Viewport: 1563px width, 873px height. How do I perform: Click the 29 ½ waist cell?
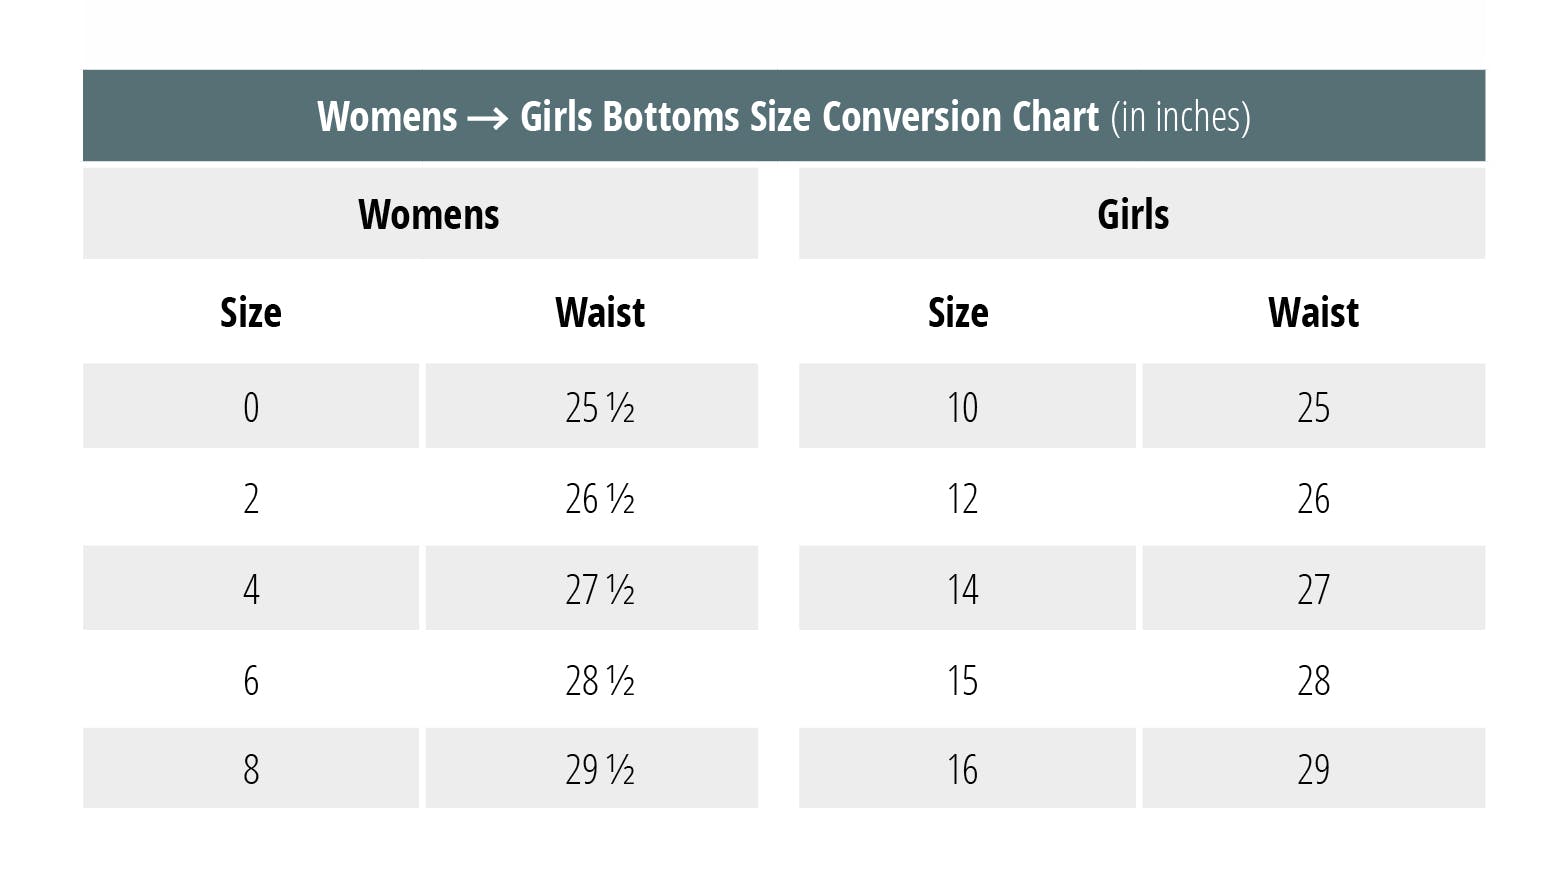point(600,769)
